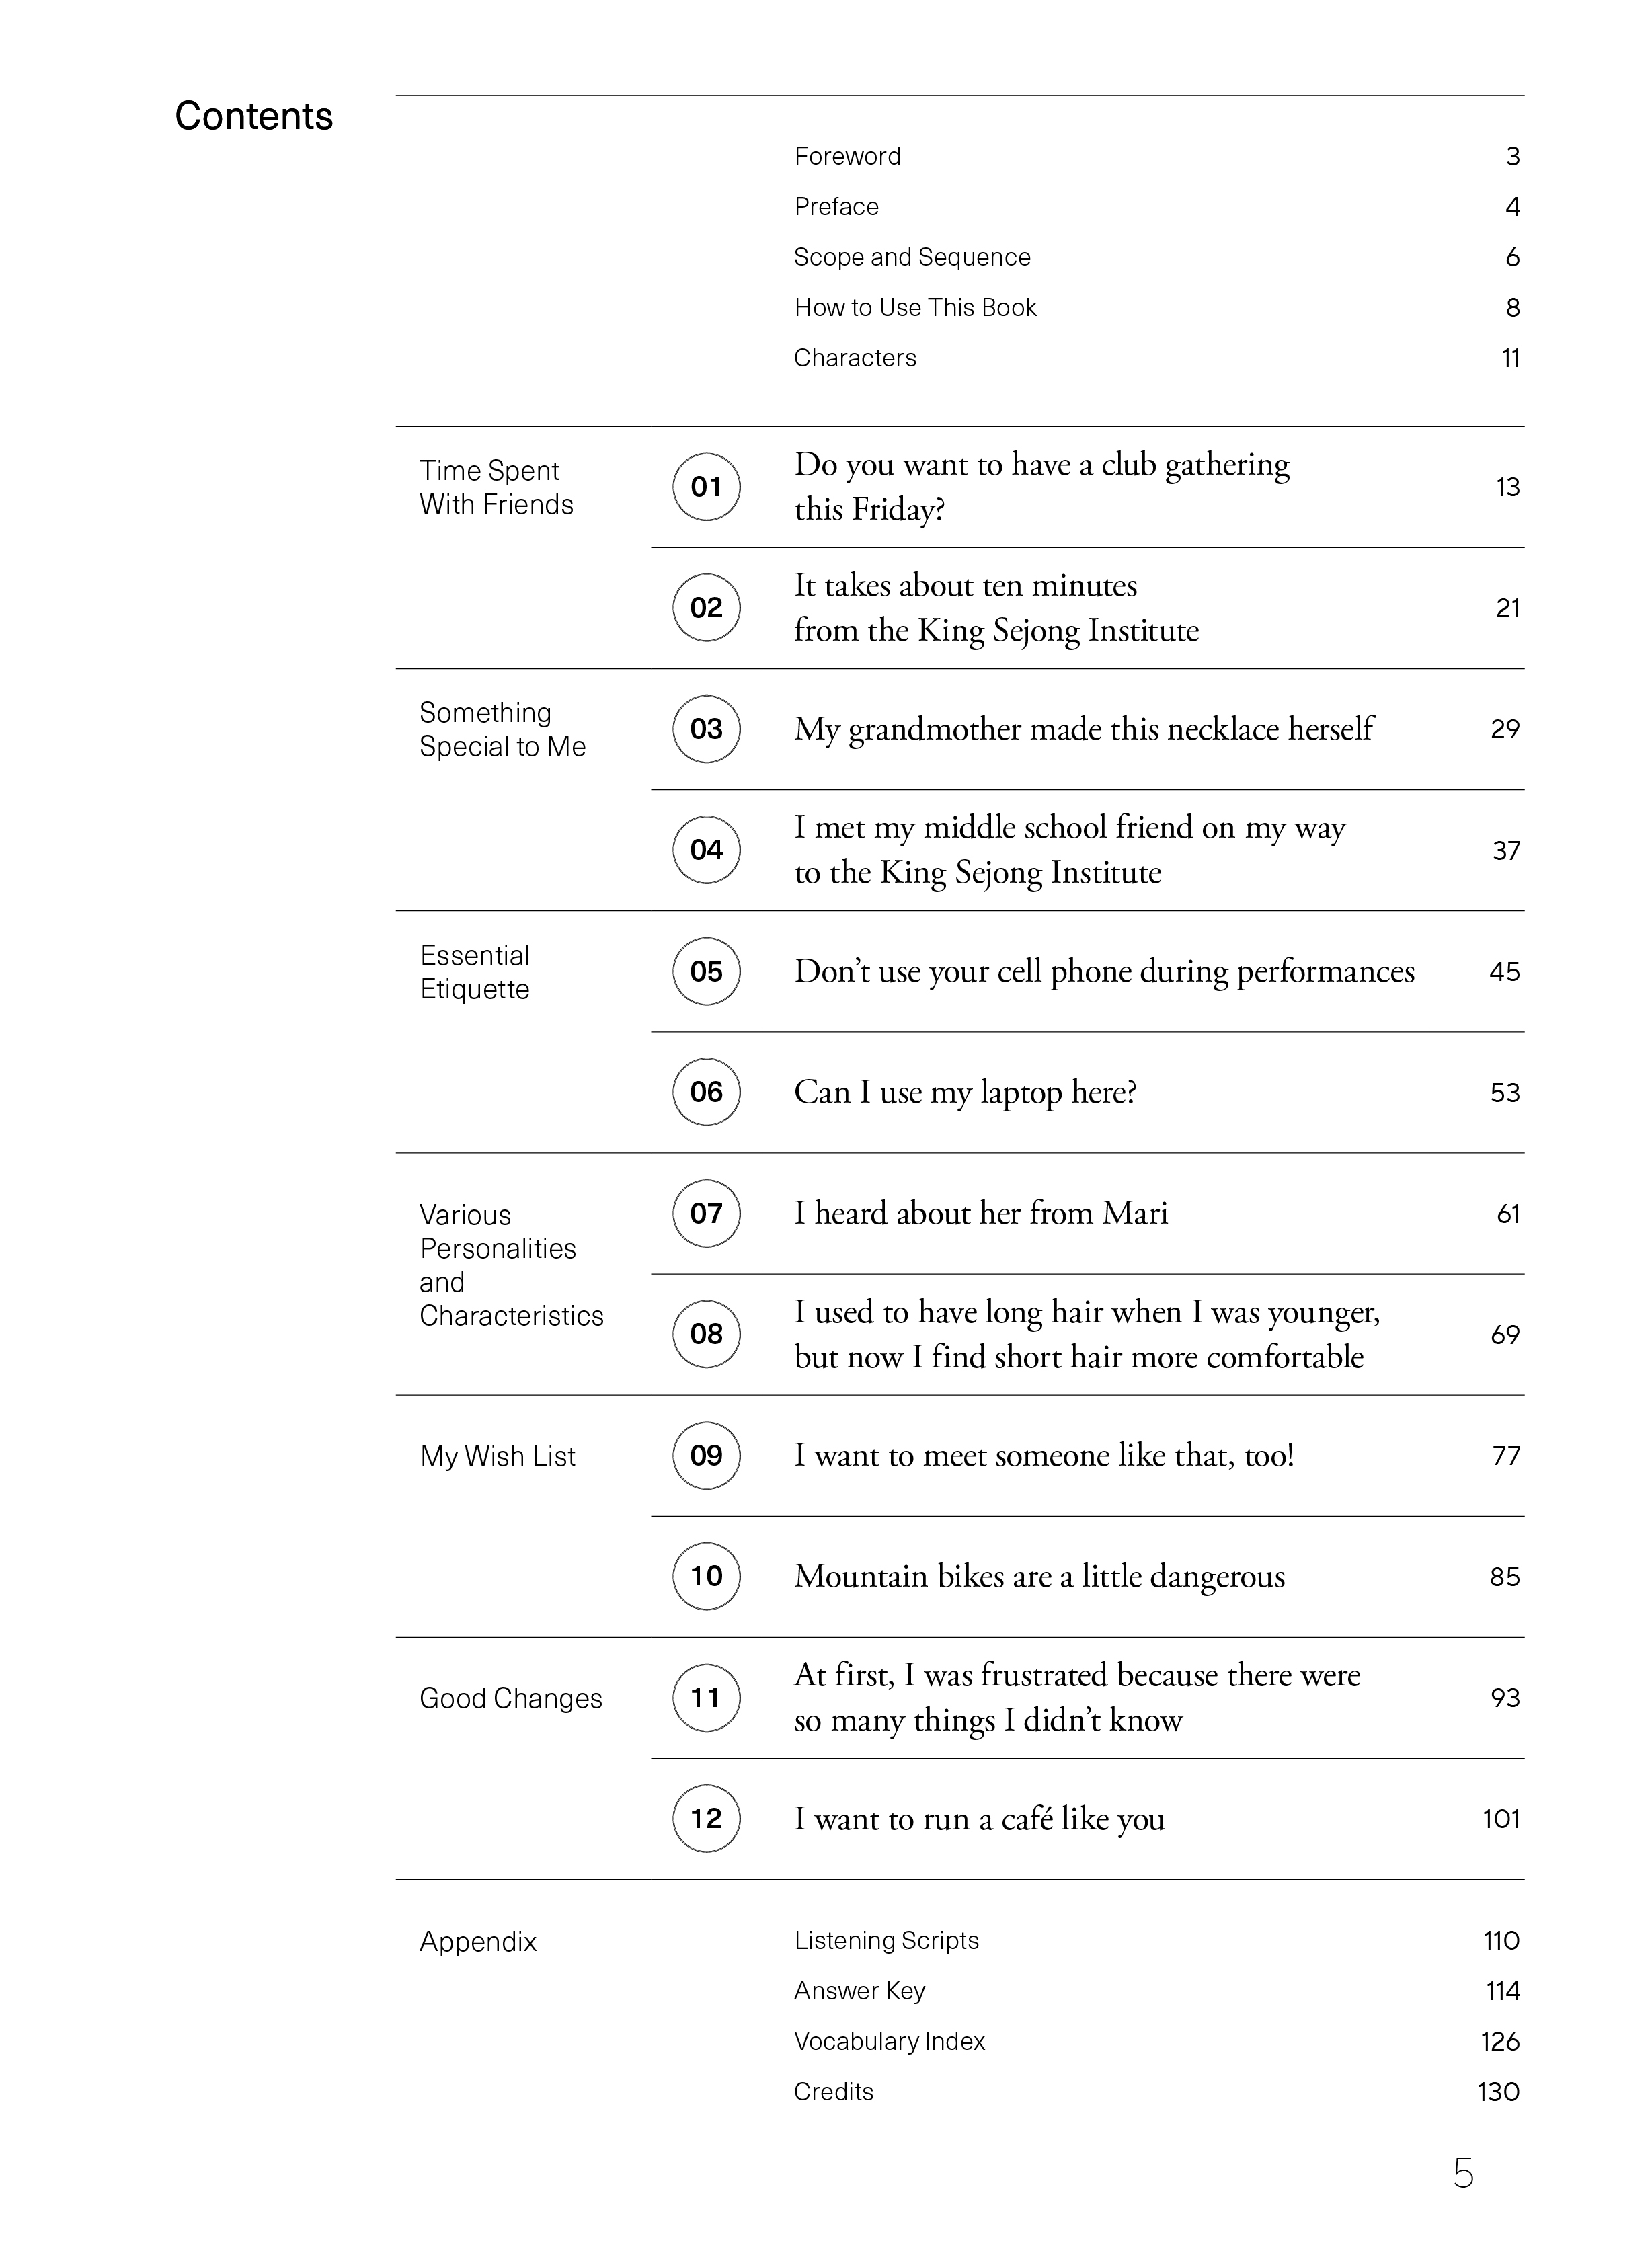Jump to the Characters section
1652x2263 pixels.
click(x=855, y=358)
